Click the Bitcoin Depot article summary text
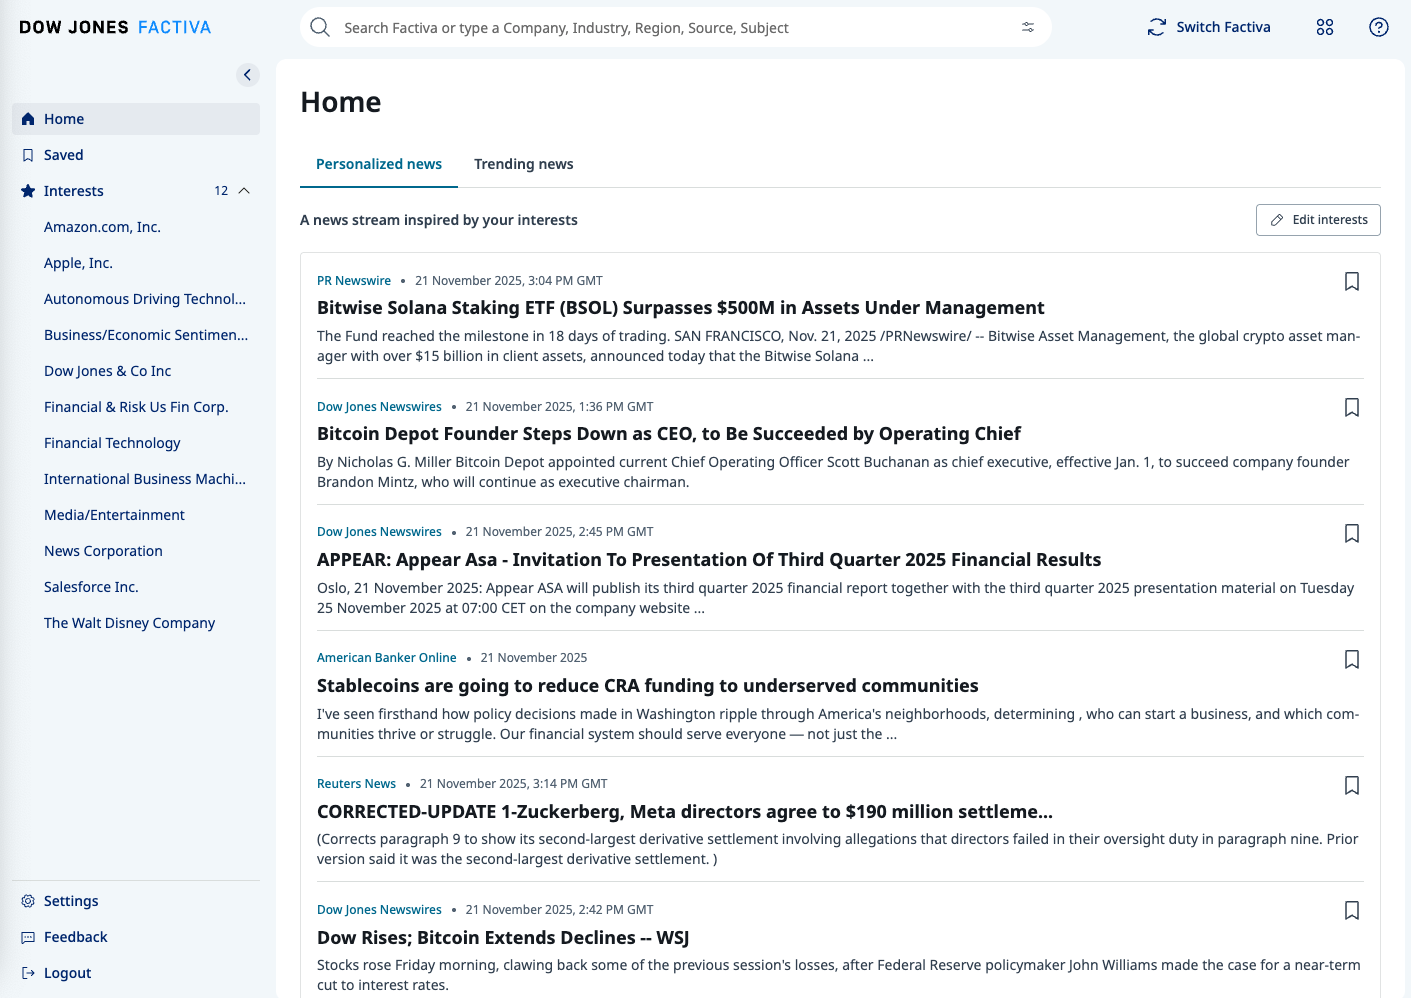The width and height of the screenshot is (1411, 998). (x=833, y=472)
